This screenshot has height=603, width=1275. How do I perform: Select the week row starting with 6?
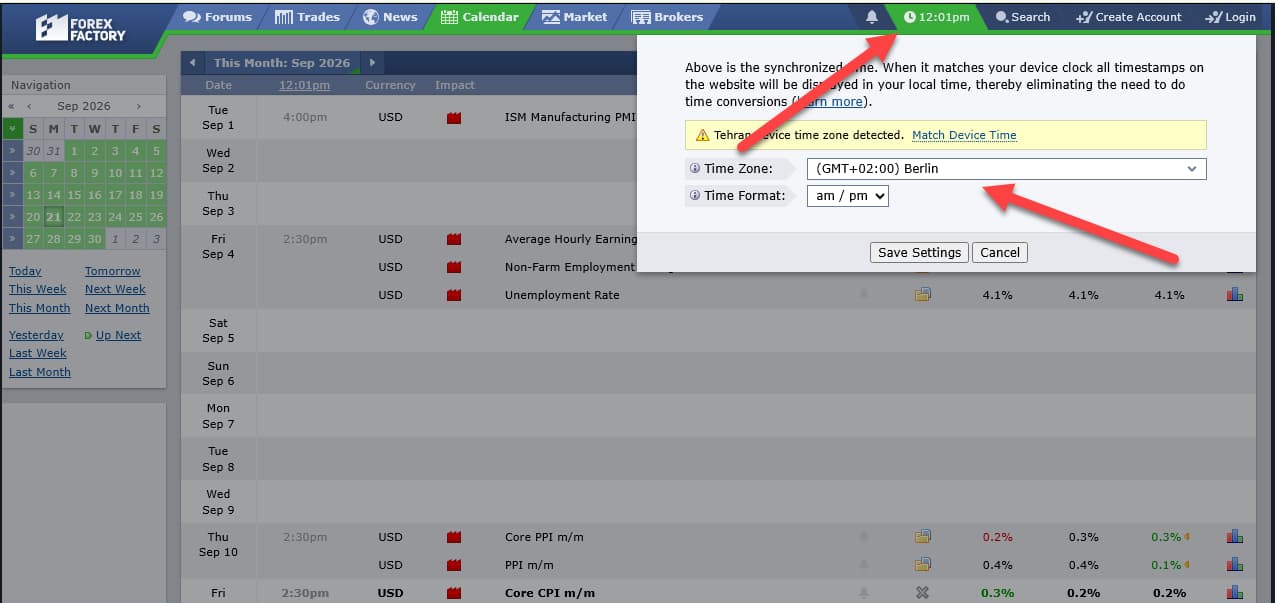(x=12, y=173)
